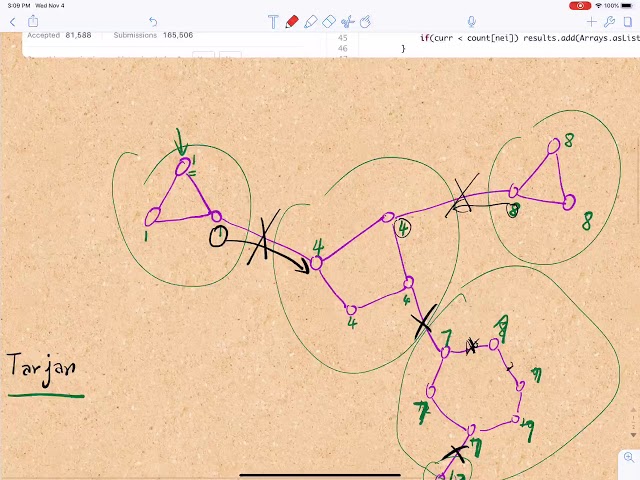Click code line number 46
The width and height of the screenshot is (640, 480).
(x=342, y=49)
